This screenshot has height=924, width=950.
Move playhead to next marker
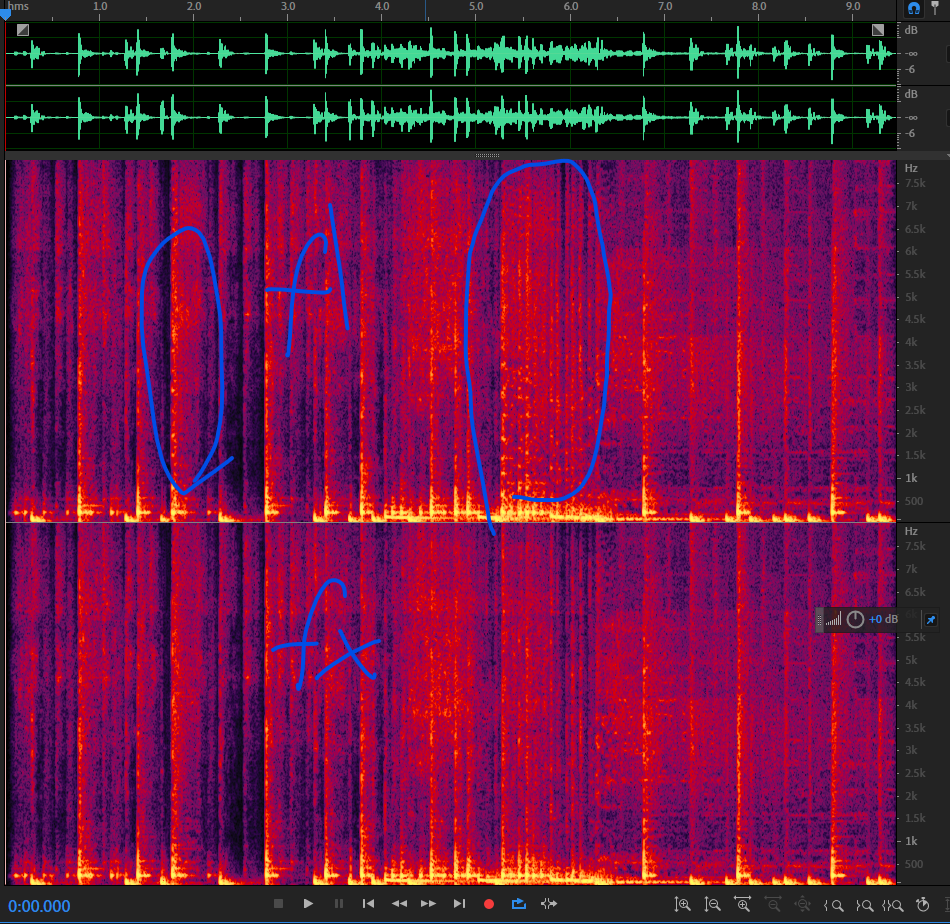coord(459,904)
